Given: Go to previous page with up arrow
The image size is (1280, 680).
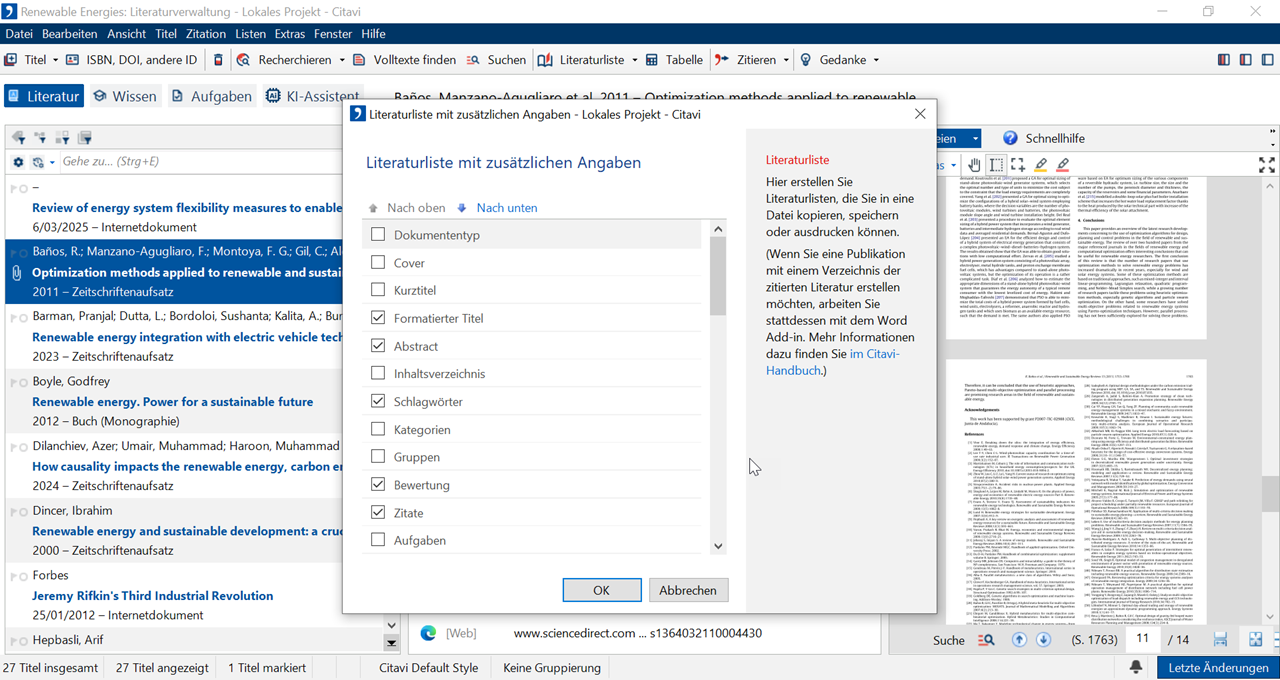Looking at the screenshot, I should tap(1019, 640).
